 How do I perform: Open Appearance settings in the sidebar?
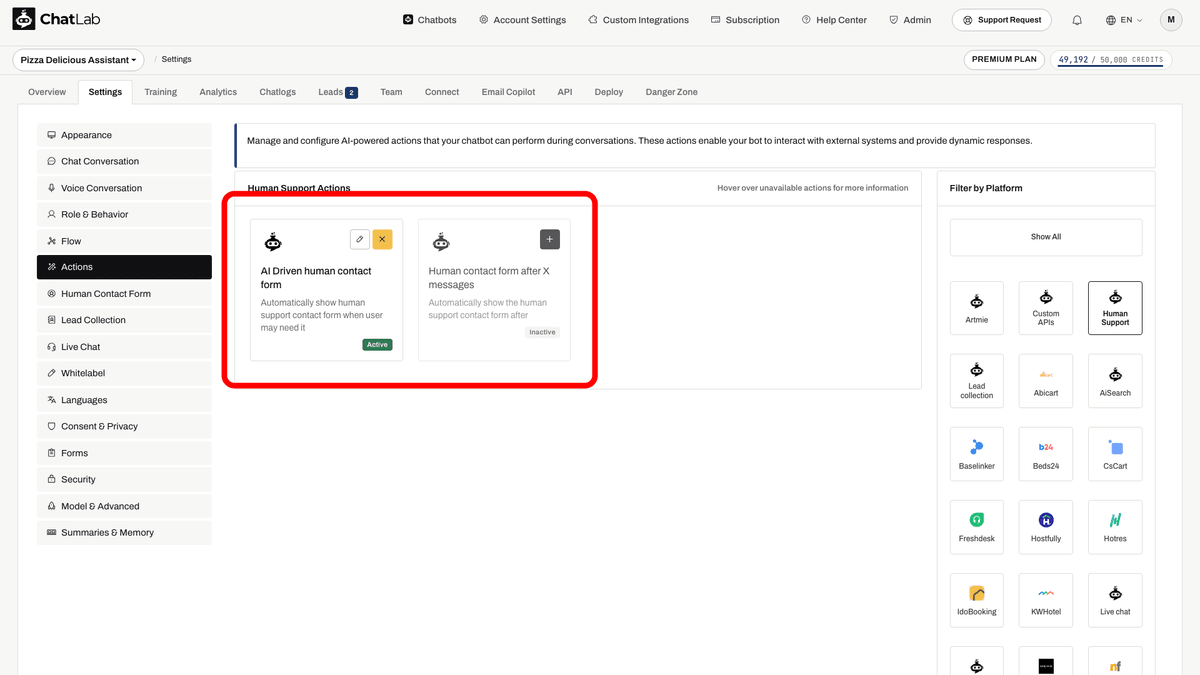click(124, 135)
